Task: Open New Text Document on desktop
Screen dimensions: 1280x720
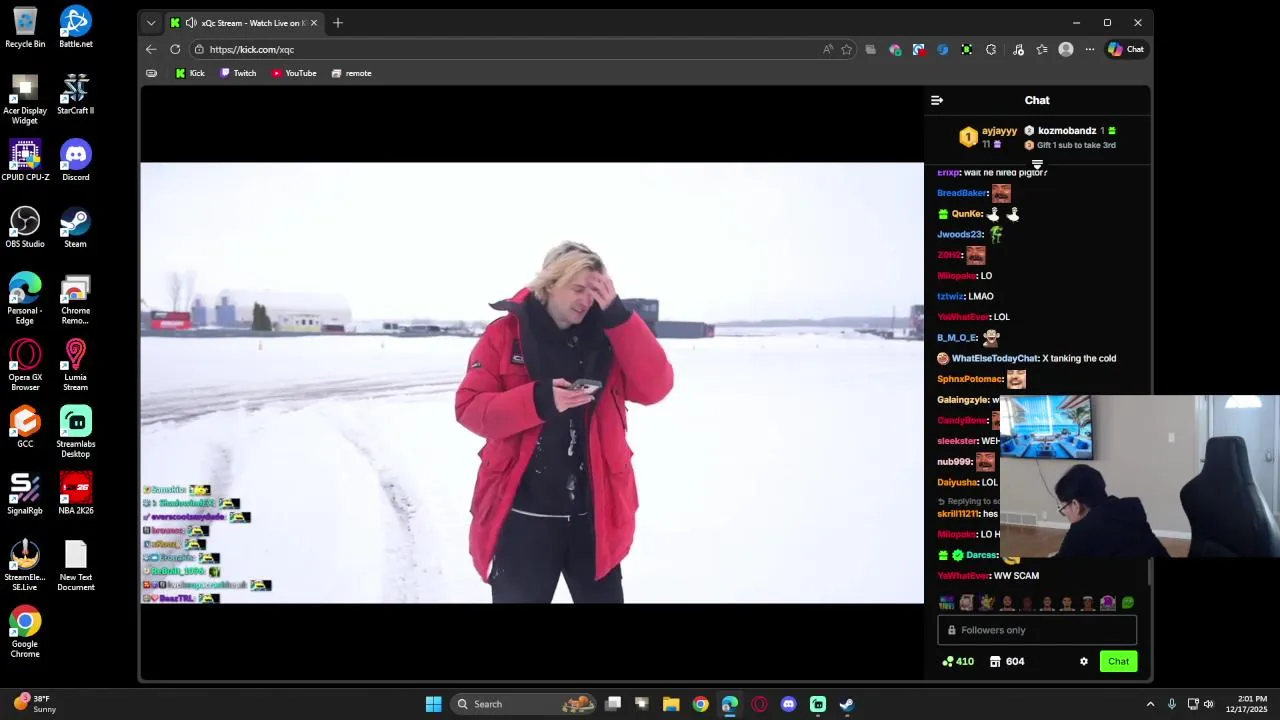Action: pyautogui.click(x=76, y=565)
